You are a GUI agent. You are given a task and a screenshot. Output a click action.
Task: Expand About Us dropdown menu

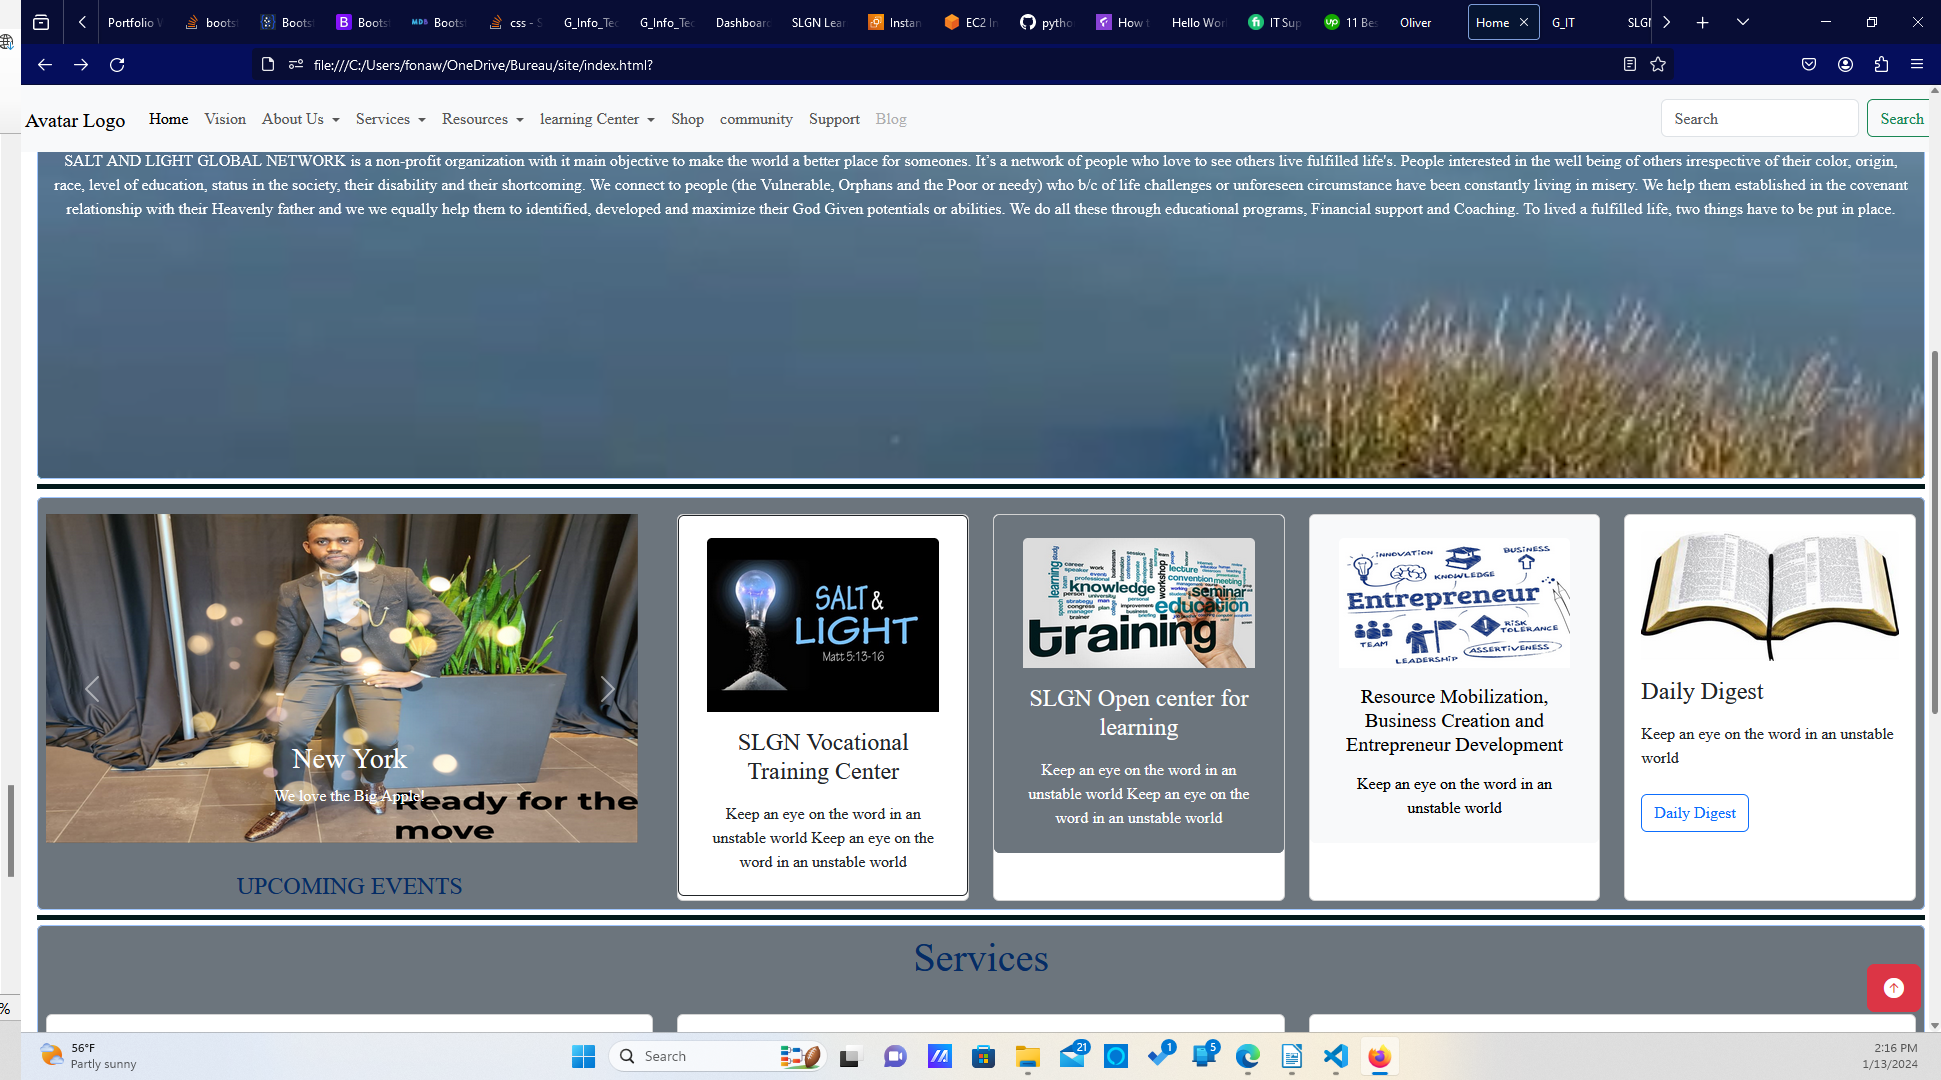point(300,119)
